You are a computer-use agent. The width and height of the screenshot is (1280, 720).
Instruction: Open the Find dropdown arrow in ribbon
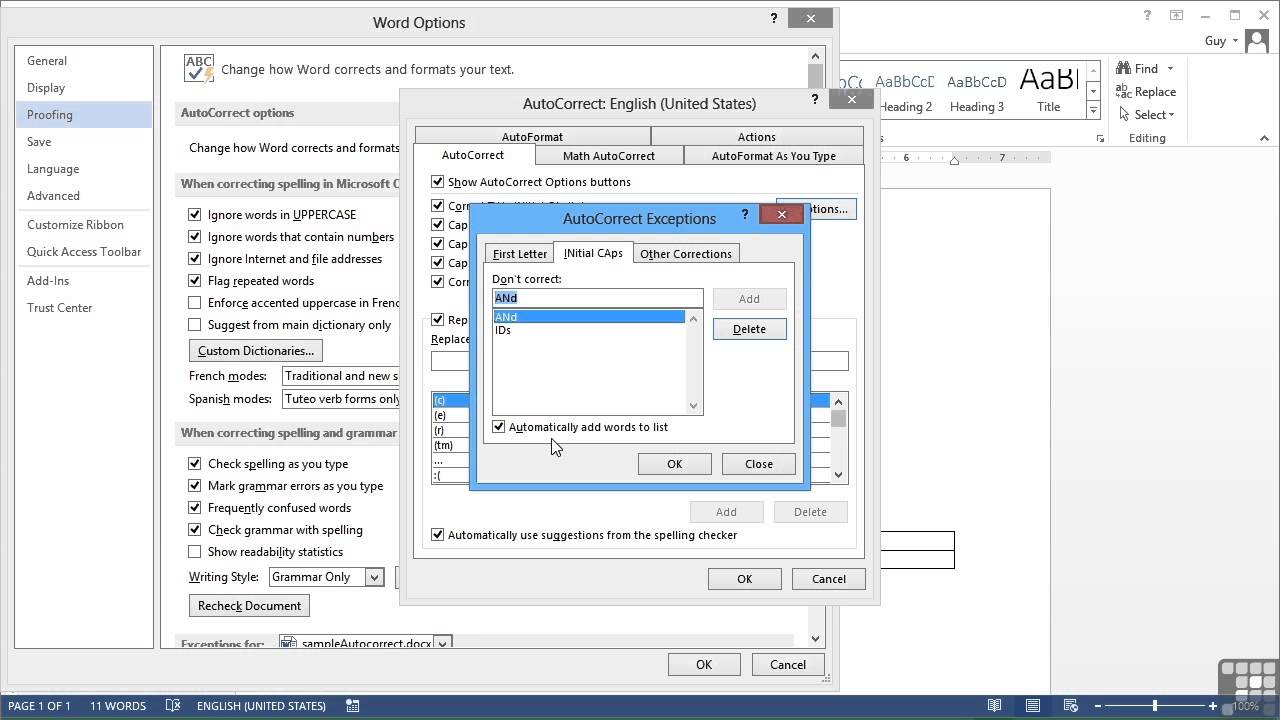[x=1170, y=69]
